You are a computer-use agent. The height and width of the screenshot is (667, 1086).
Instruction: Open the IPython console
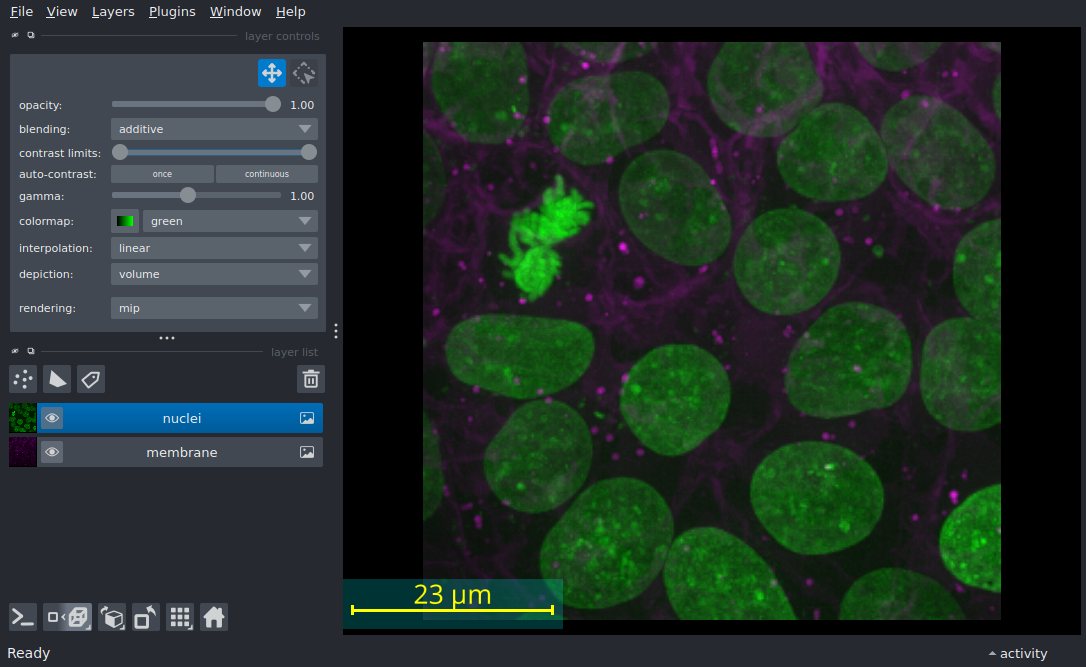coord(23,617)
